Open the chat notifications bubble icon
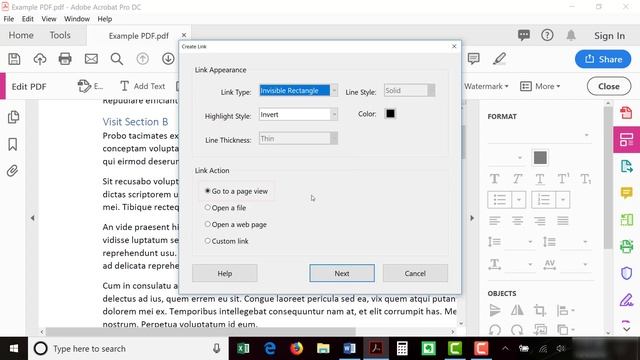The height and width of the screenshot is (360, 640). tap(524, 35)
